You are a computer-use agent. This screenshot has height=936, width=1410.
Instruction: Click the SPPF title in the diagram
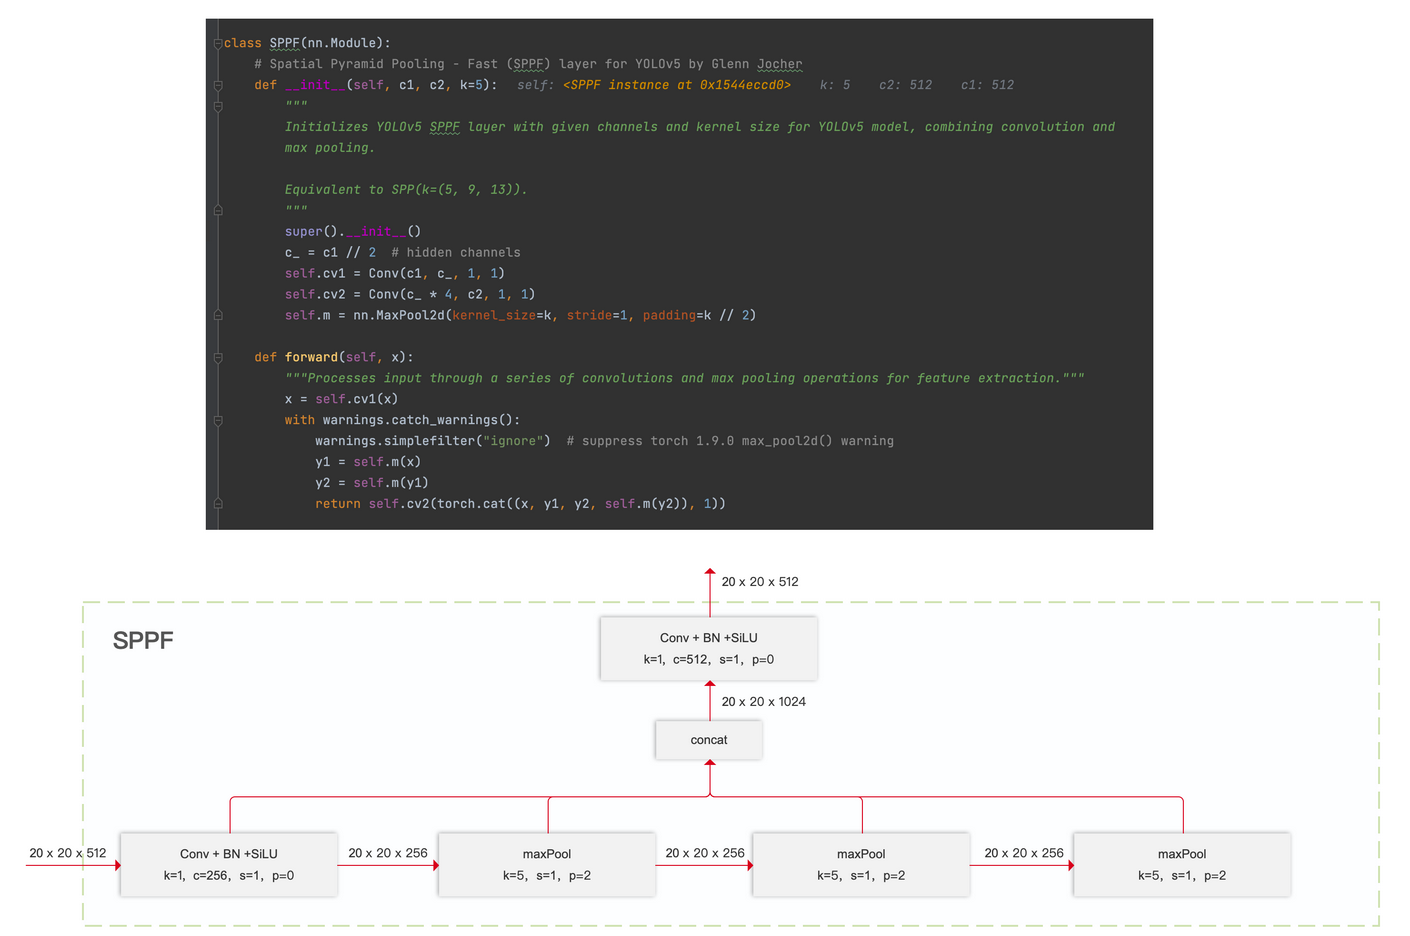tap(143, 641)
